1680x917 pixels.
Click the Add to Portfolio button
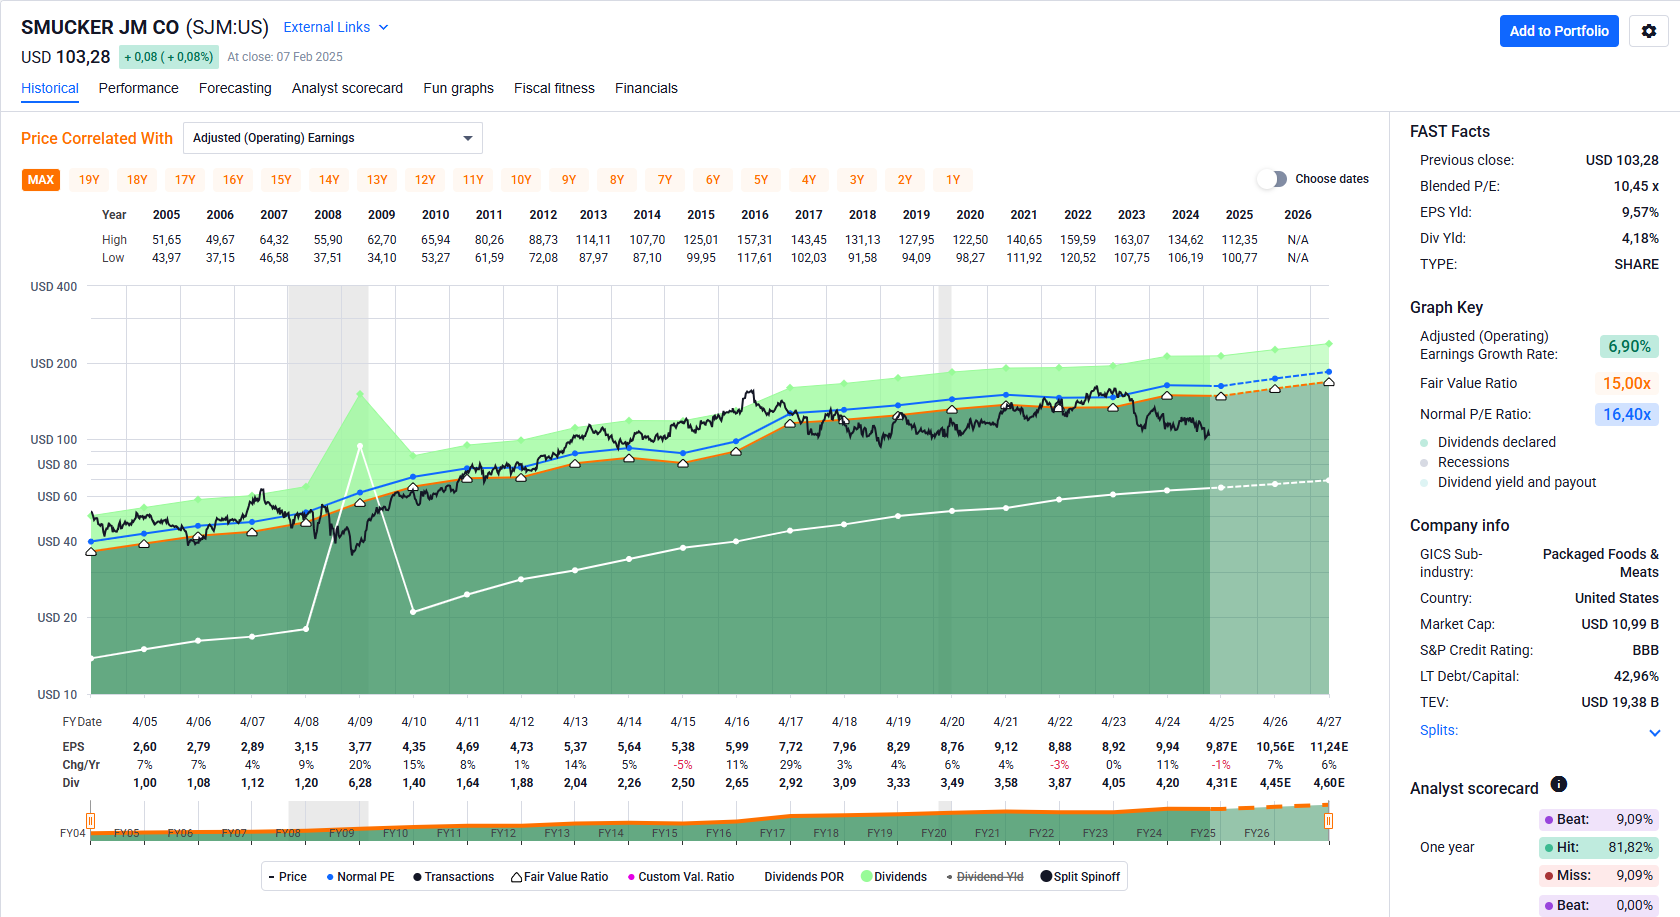tap(1558, 31)
